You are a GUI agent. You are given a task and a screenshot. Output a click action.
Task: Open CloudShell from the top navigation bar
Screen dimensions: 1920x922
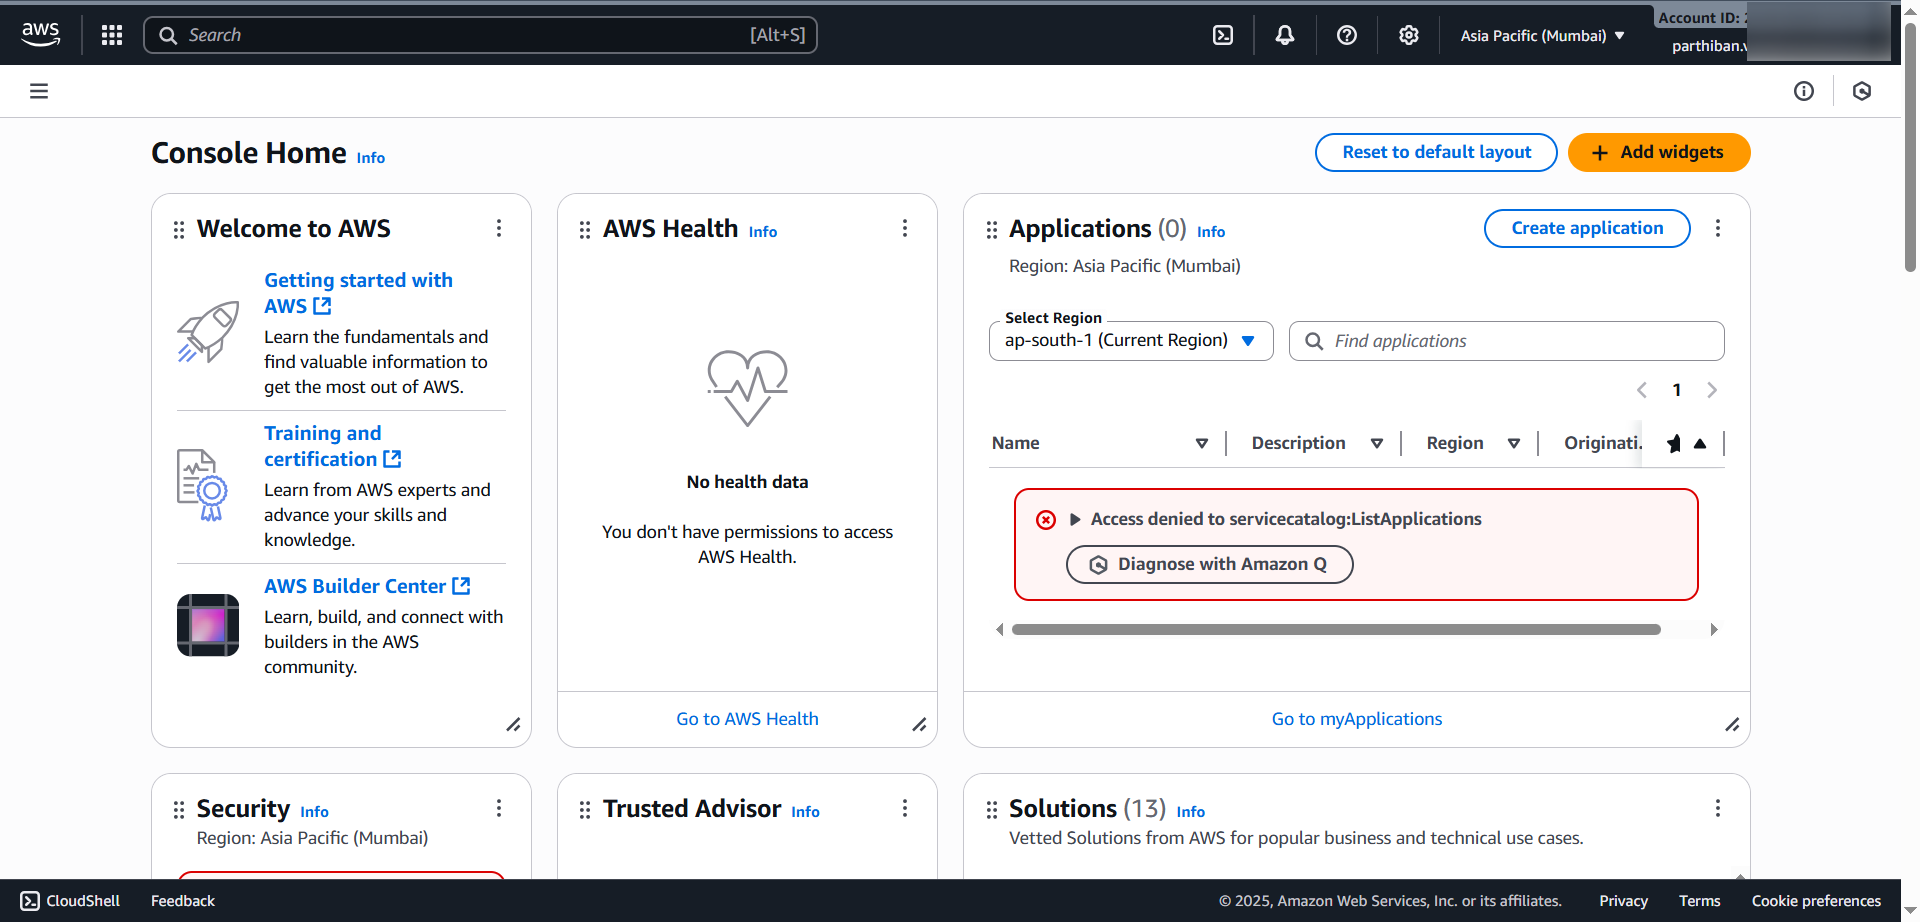(x=1222, y=34)
